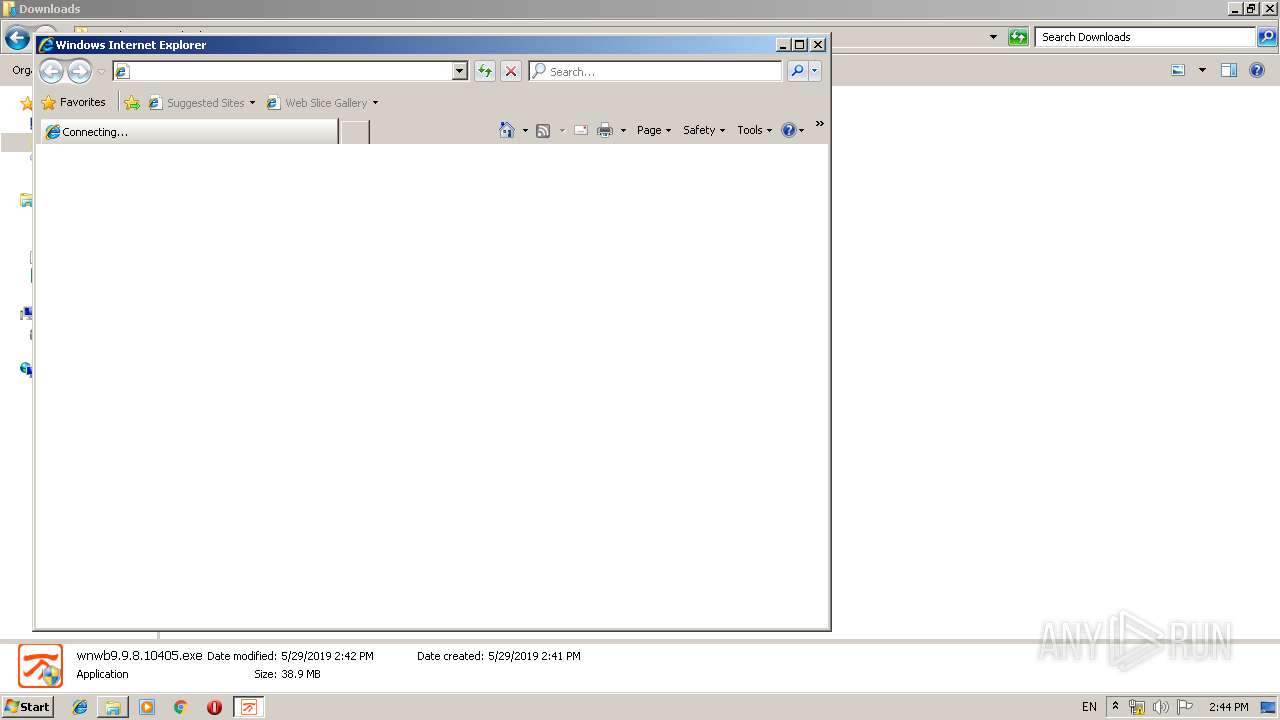This screenshot has width=1280, height=720.
Task: Click the wnwb9.9.8.10405.exe file icon
Action: coord(40,665)
